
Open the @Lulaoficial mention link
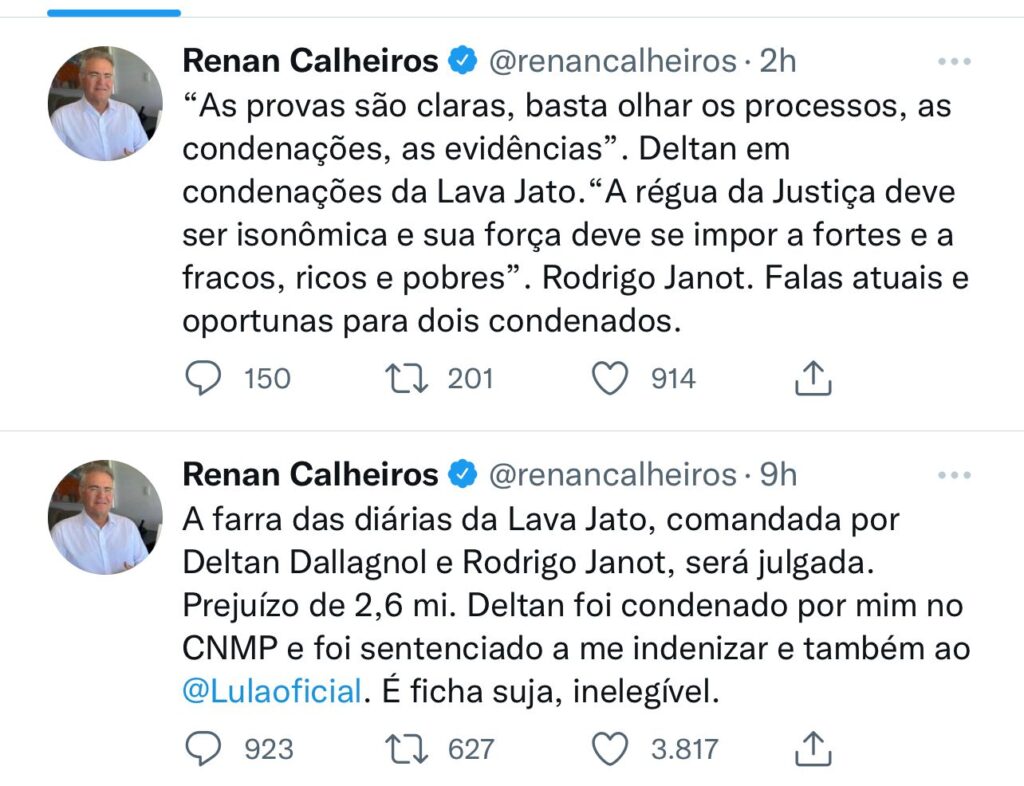(270, 691)
